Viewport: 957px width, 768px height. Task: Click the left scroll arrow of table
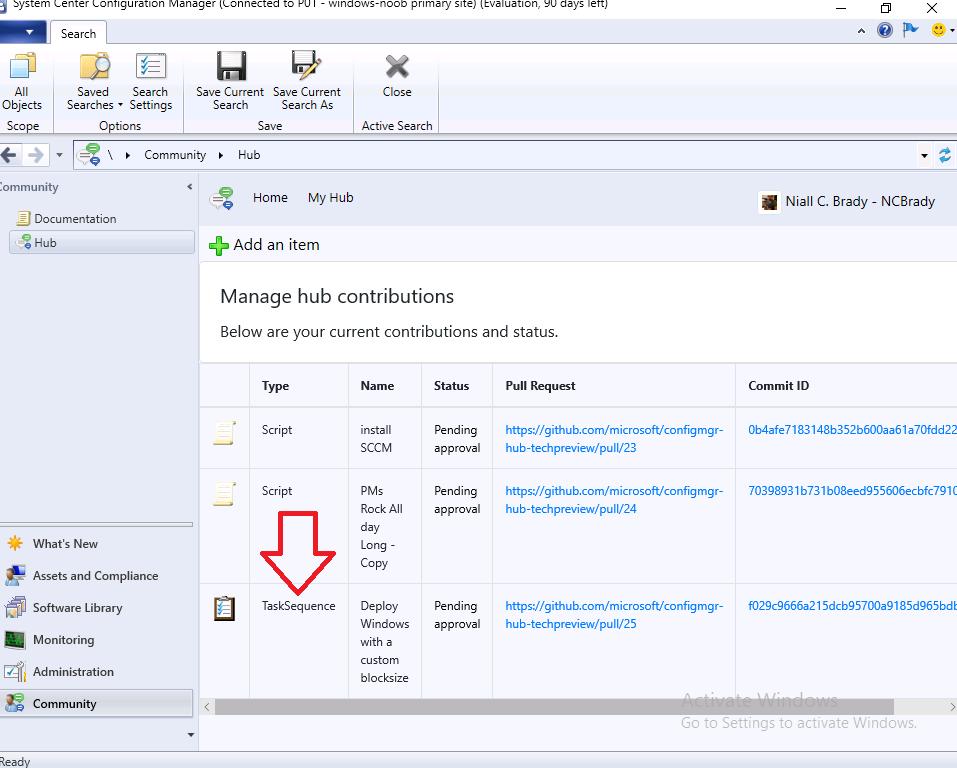tap(207, 707)
